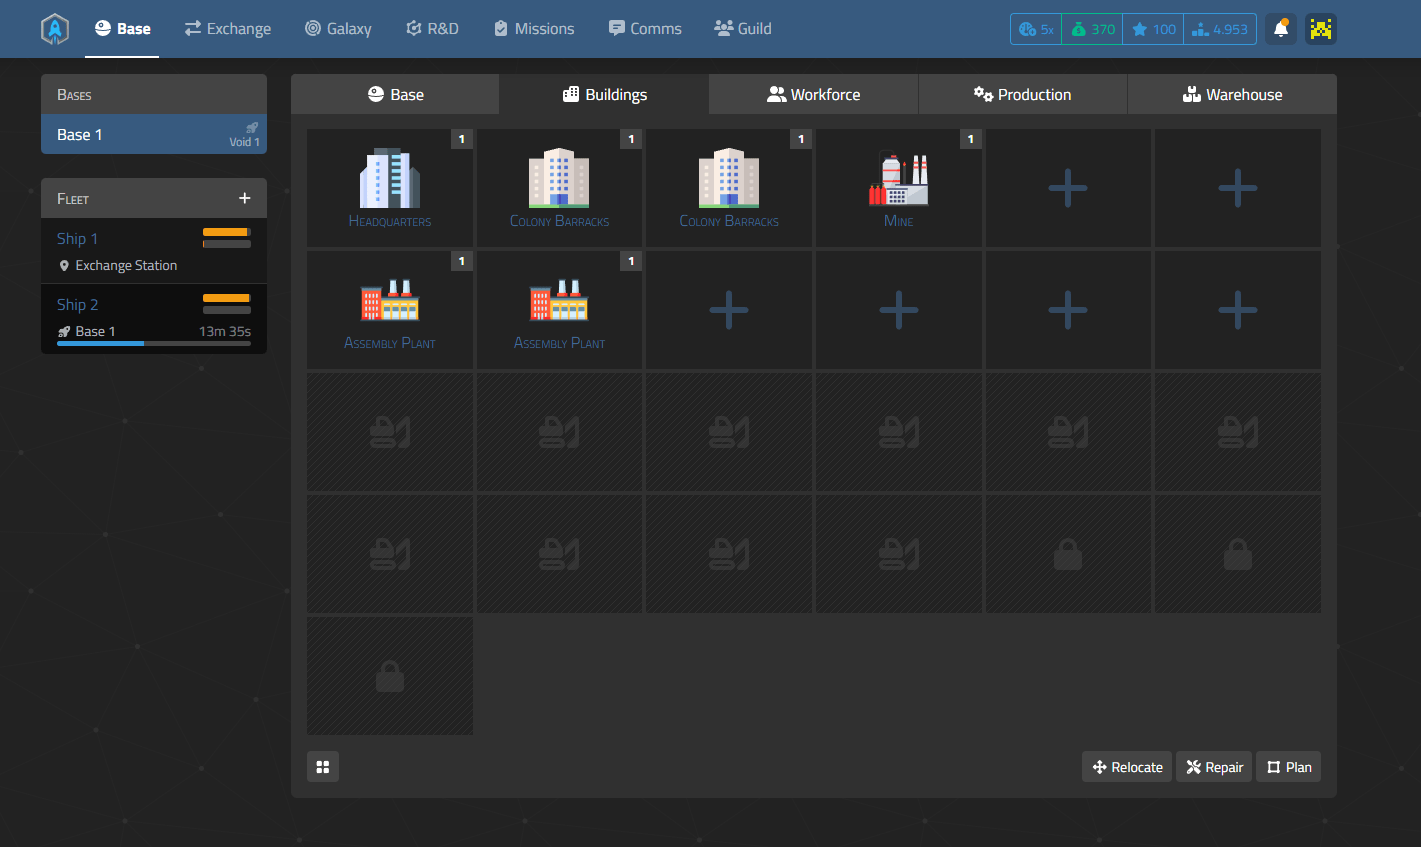Add a new ship with Fleet plus
Image resolution: width=1421 pixels, height=847 pixels.
click(x=244, y=198)
